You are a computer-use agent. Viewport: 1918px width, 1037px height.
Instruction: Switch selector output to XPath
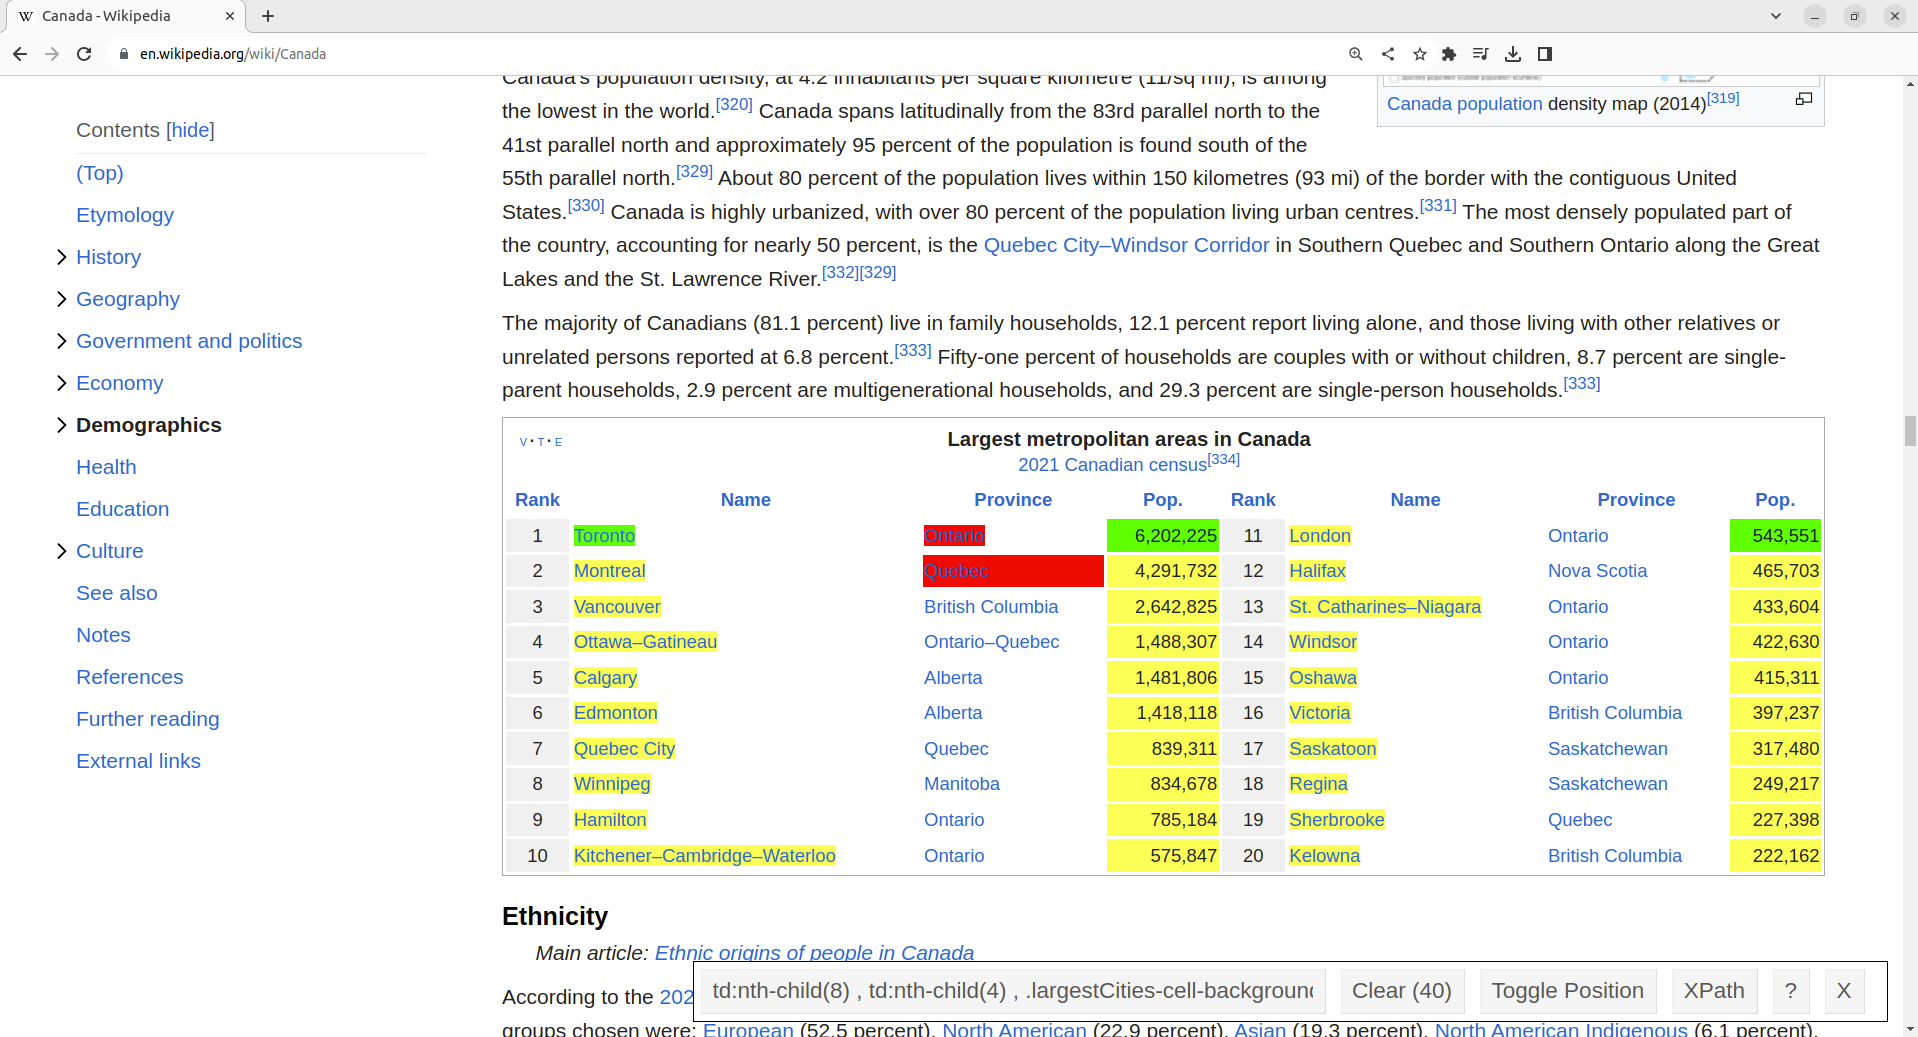pyautogui.click(x=1713, y=991)
